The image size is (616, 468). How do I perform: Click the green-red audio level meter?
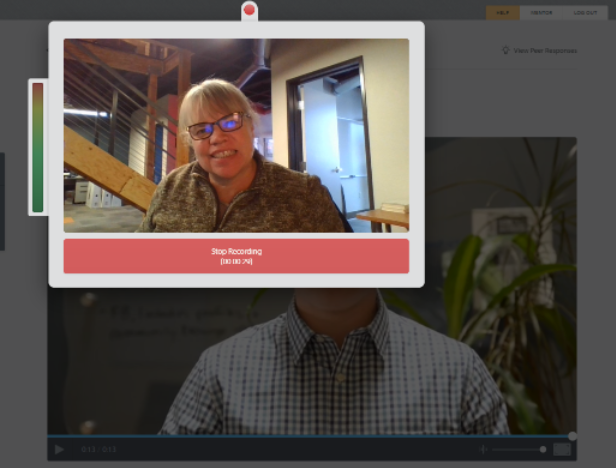point(38,147)
